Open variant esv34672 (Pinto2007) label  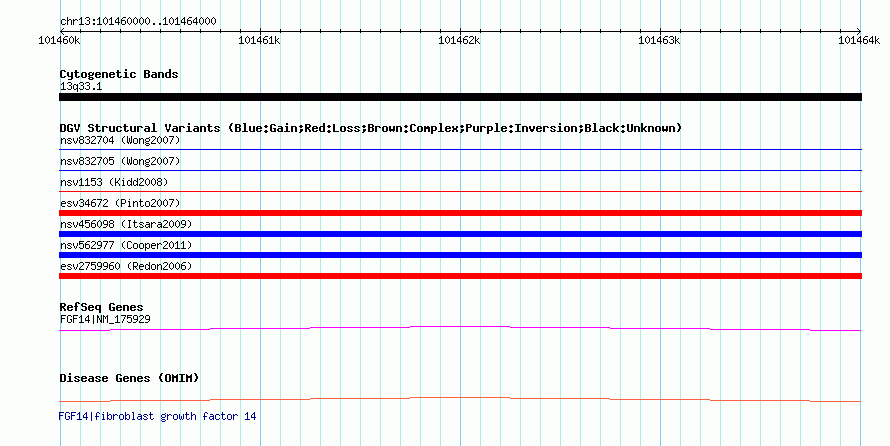point(120,203)
